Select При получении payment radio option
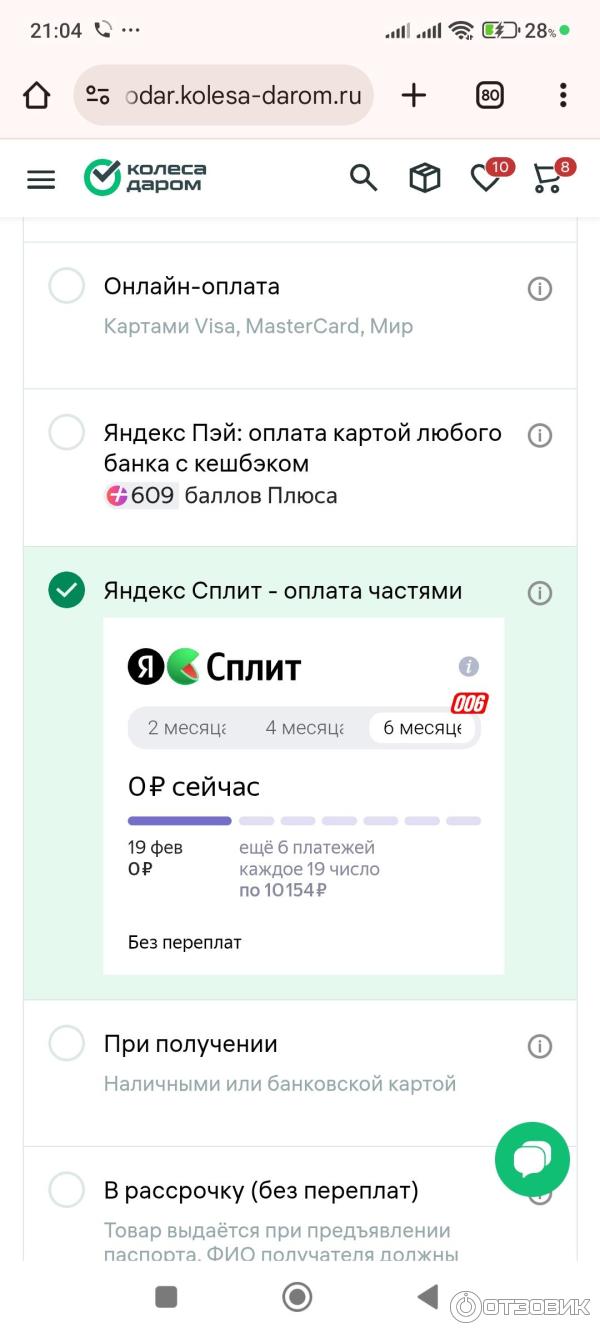 (x=67, y=1044)
